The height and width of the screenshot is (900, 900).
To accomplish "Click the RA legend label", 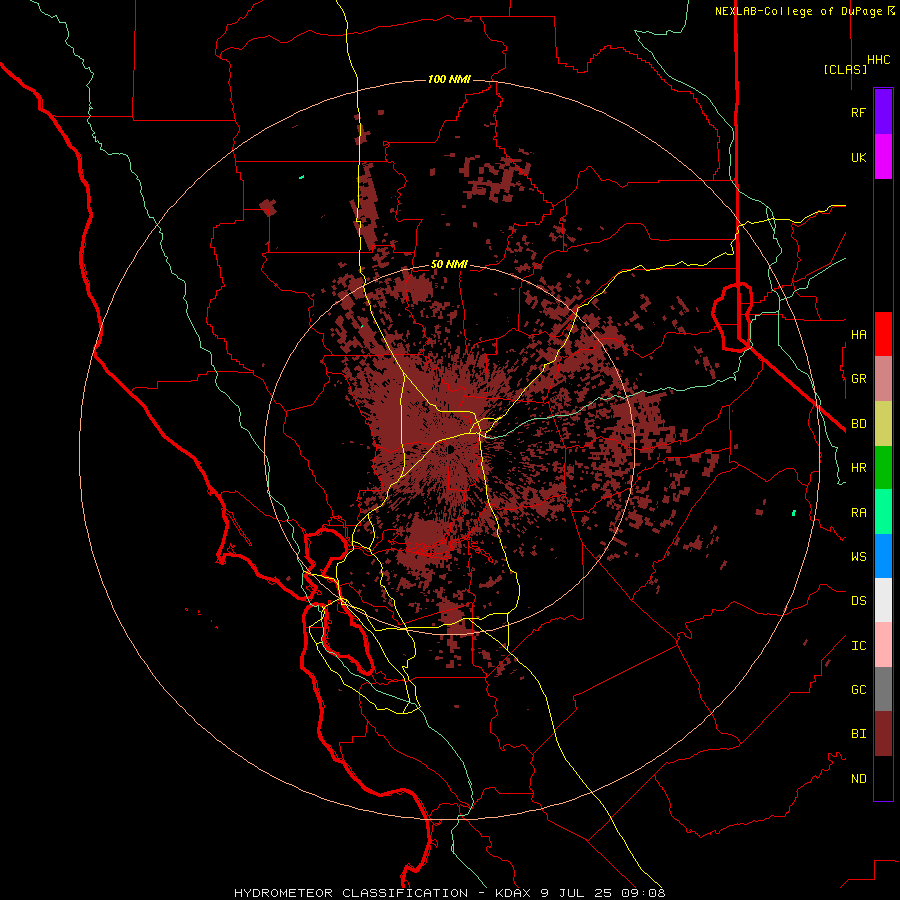I will (858, 513).
